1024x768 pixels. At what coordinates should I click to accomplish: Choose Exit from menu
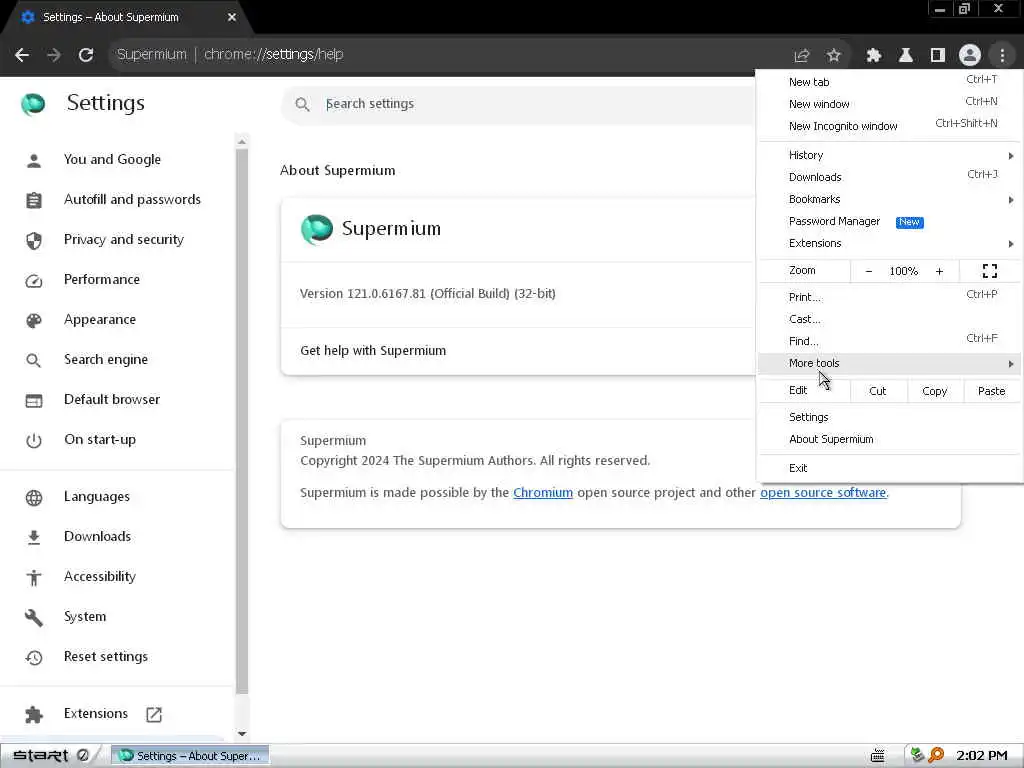click(x=889, y=468)
